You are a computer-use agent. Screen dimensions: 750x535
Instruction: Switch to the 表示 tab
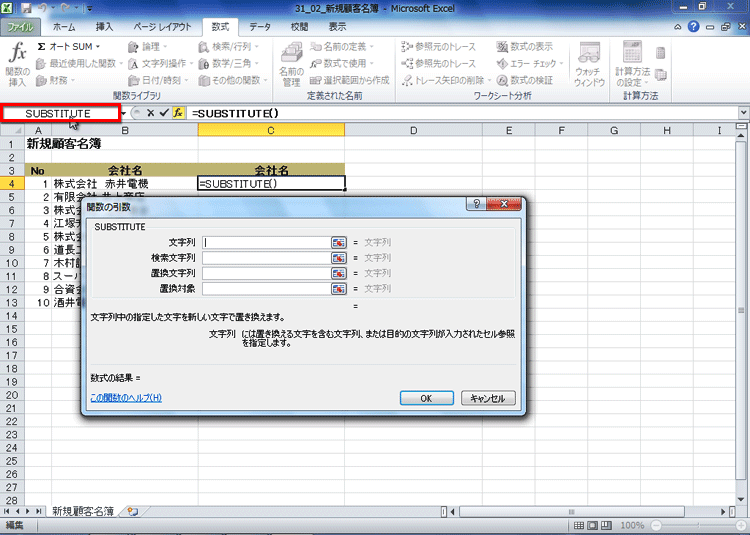tap(337, 27)
